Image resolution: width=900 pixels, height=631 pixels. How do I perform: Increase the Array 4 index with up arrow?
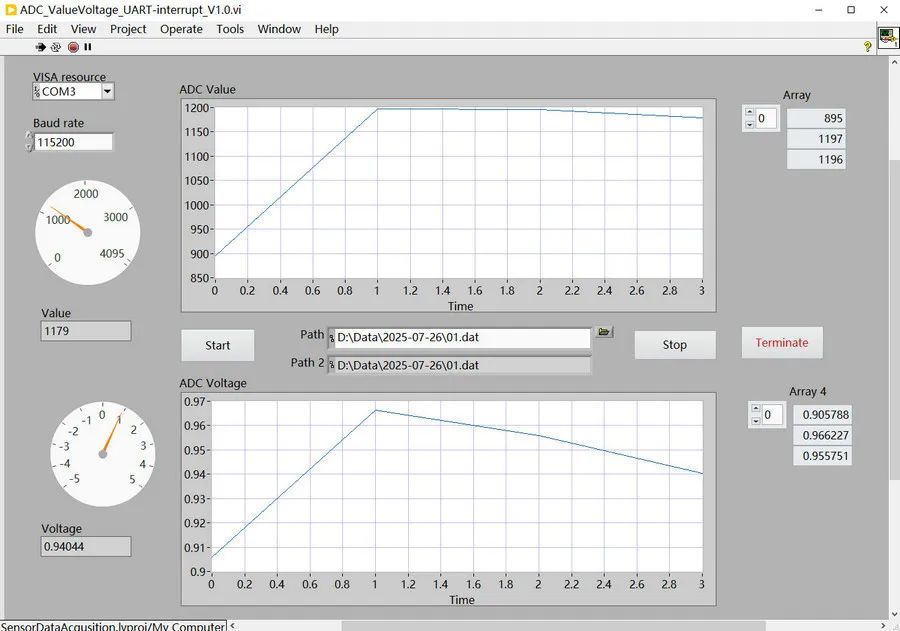pos(756,408)
